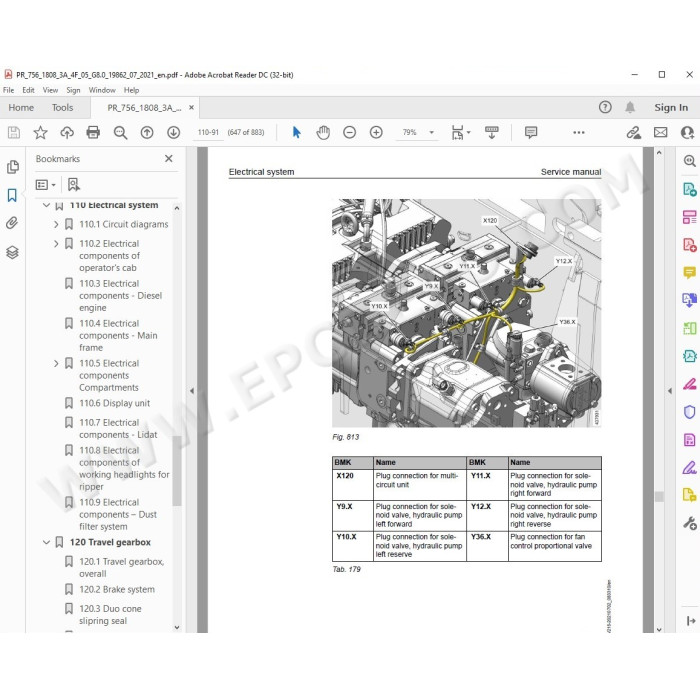The image size is (700, 700).
Task: Open the right pane search magnifier
Action: pos(689,161)
